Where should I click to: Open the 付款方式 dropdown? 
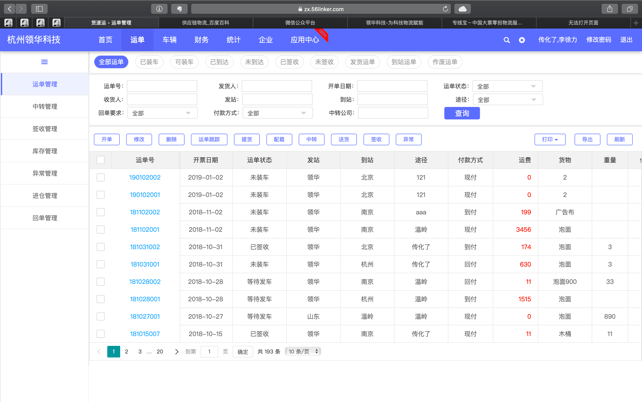(277, 113)
